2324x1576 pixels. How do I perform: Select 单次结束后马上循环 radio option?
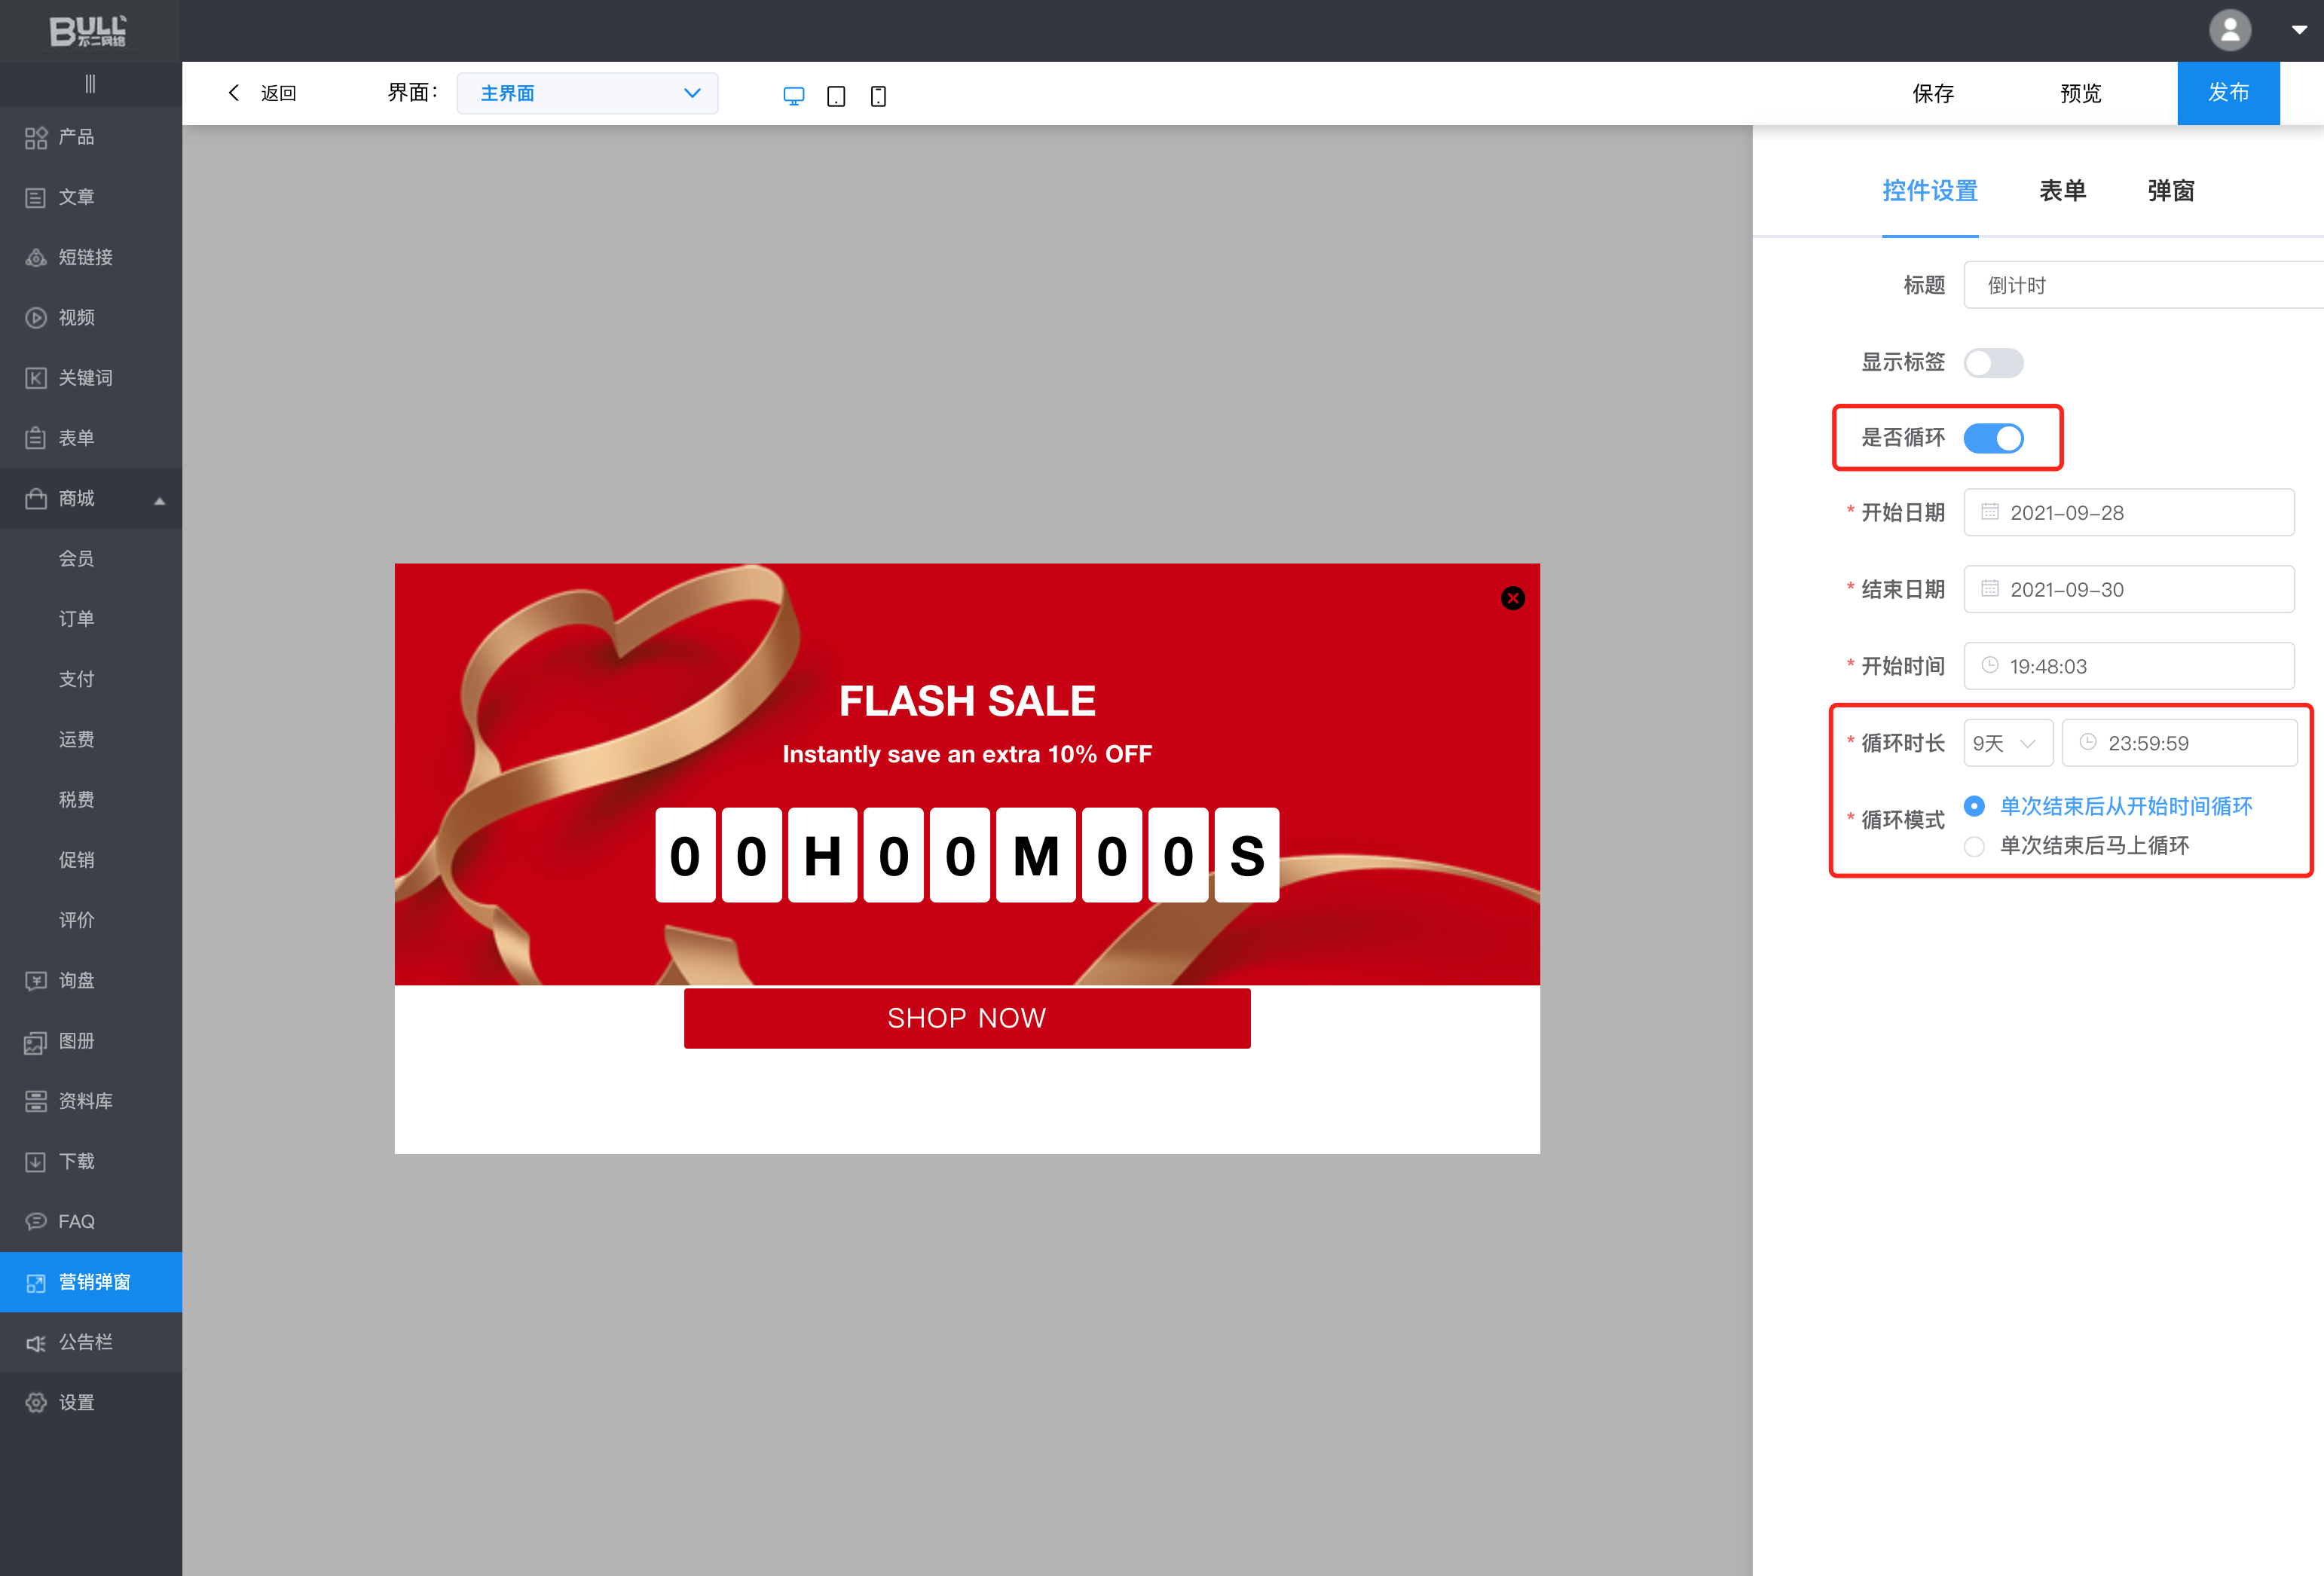point(1974,846)
